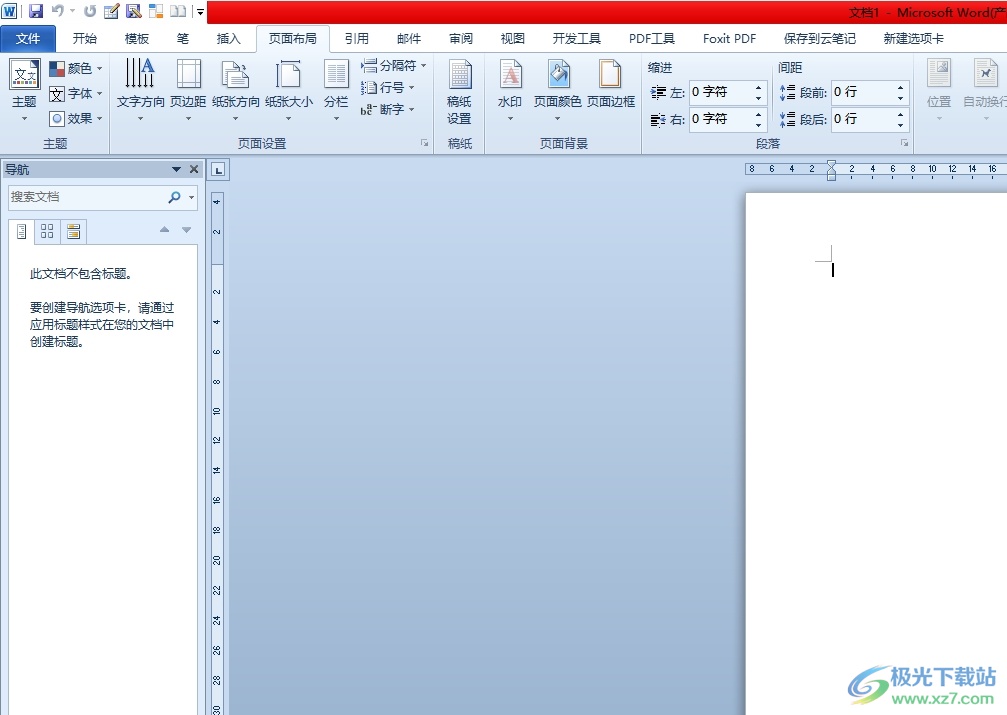
Task: Open theme Fonts (字体) dropdown
Action: (x=76, y=93)
